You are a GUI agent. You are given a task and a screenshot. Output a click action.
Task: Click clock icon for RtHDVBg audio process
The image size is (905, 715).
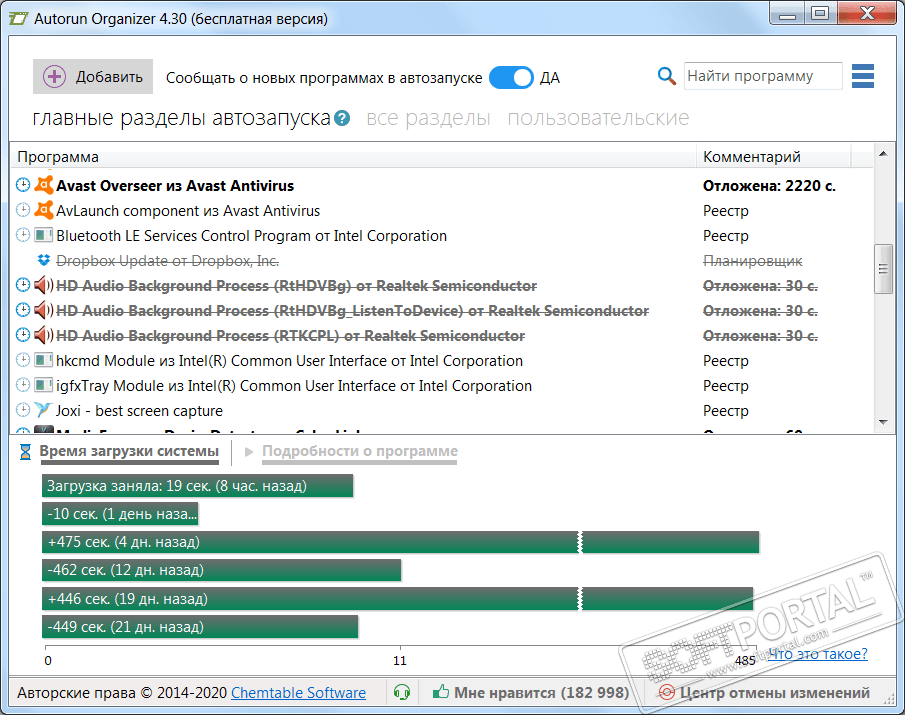point(23,284)
